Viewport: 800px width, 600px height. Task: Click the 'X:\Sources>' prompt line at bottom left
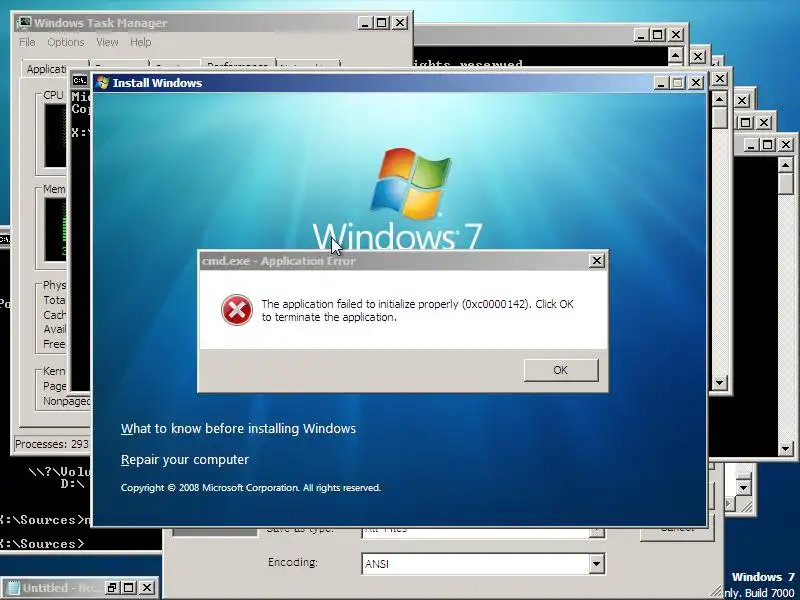click(42, 544)
